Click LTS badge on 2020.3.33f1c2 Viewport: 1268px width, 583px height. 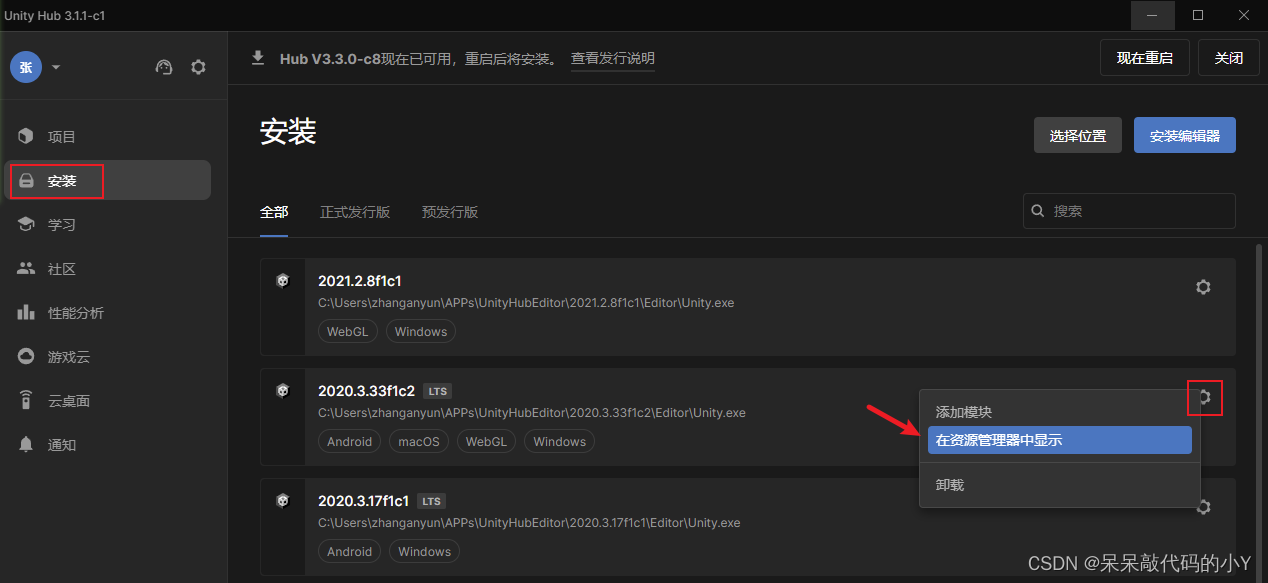pos(437,391)
